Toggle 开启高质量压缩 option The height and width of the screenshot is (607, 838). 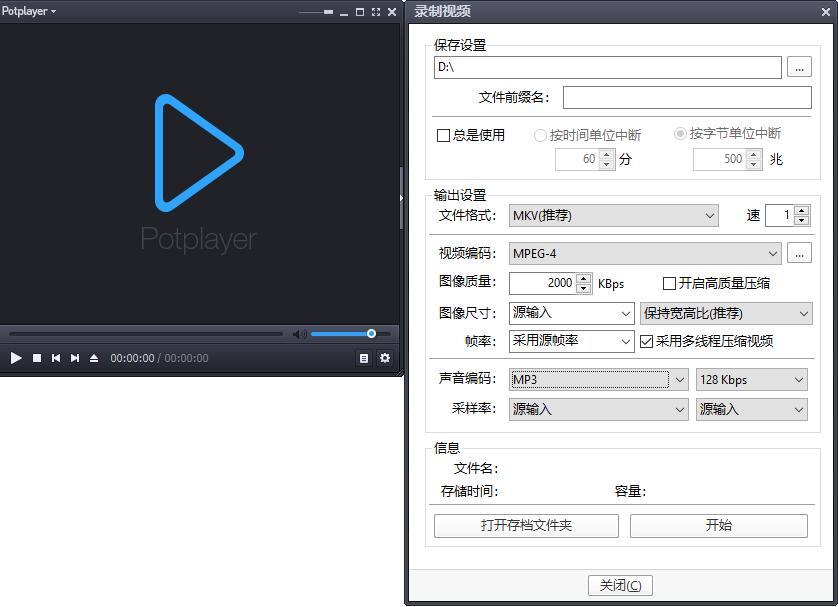coord(670,283)
